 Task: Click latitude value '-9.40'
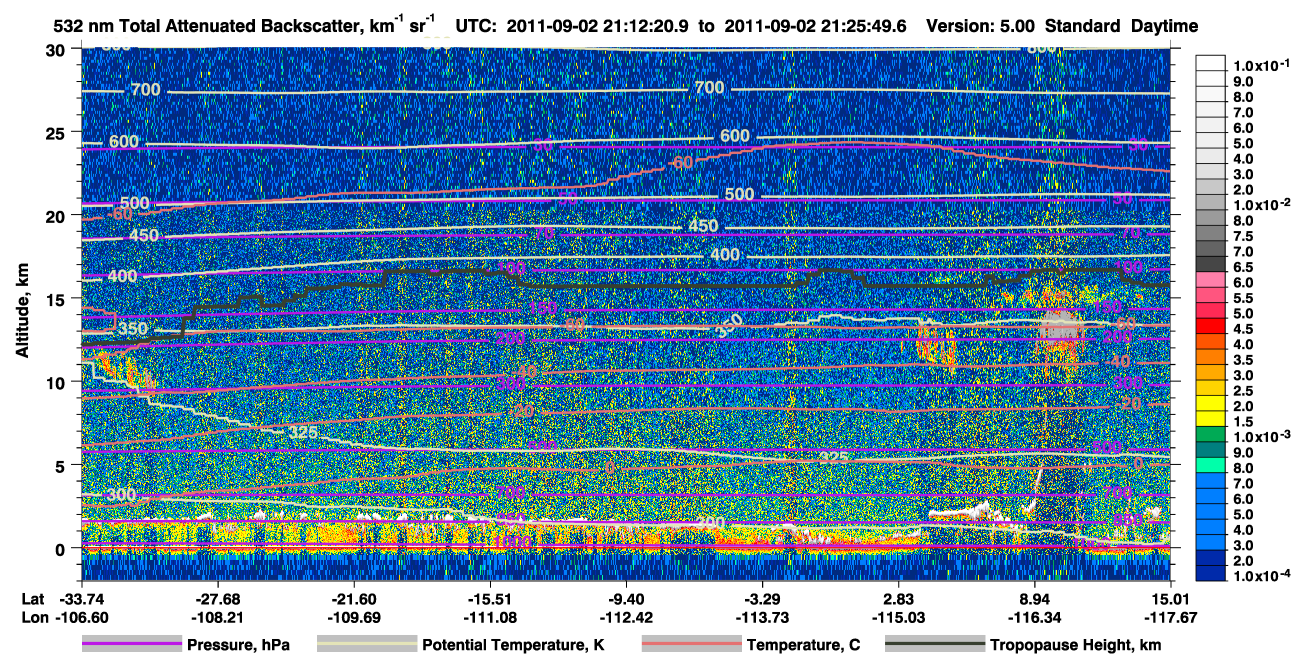point(625,598)
